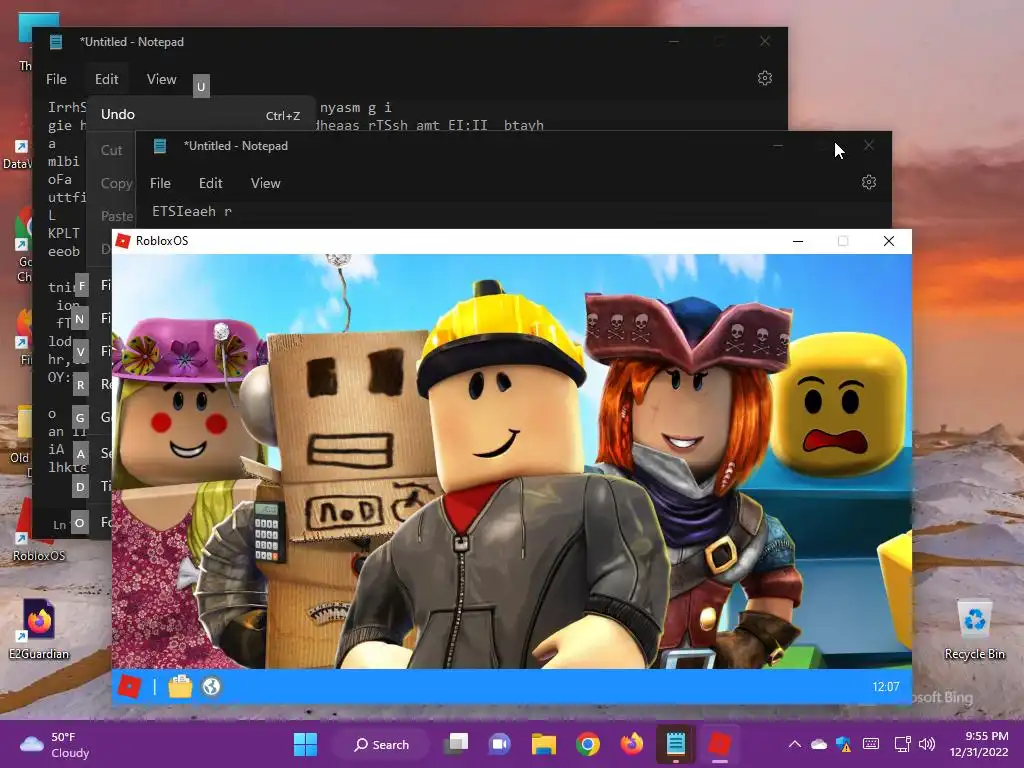1024x768 pixels.
Task: Select the Recycle Bin desktop icon
Action: 974,630
